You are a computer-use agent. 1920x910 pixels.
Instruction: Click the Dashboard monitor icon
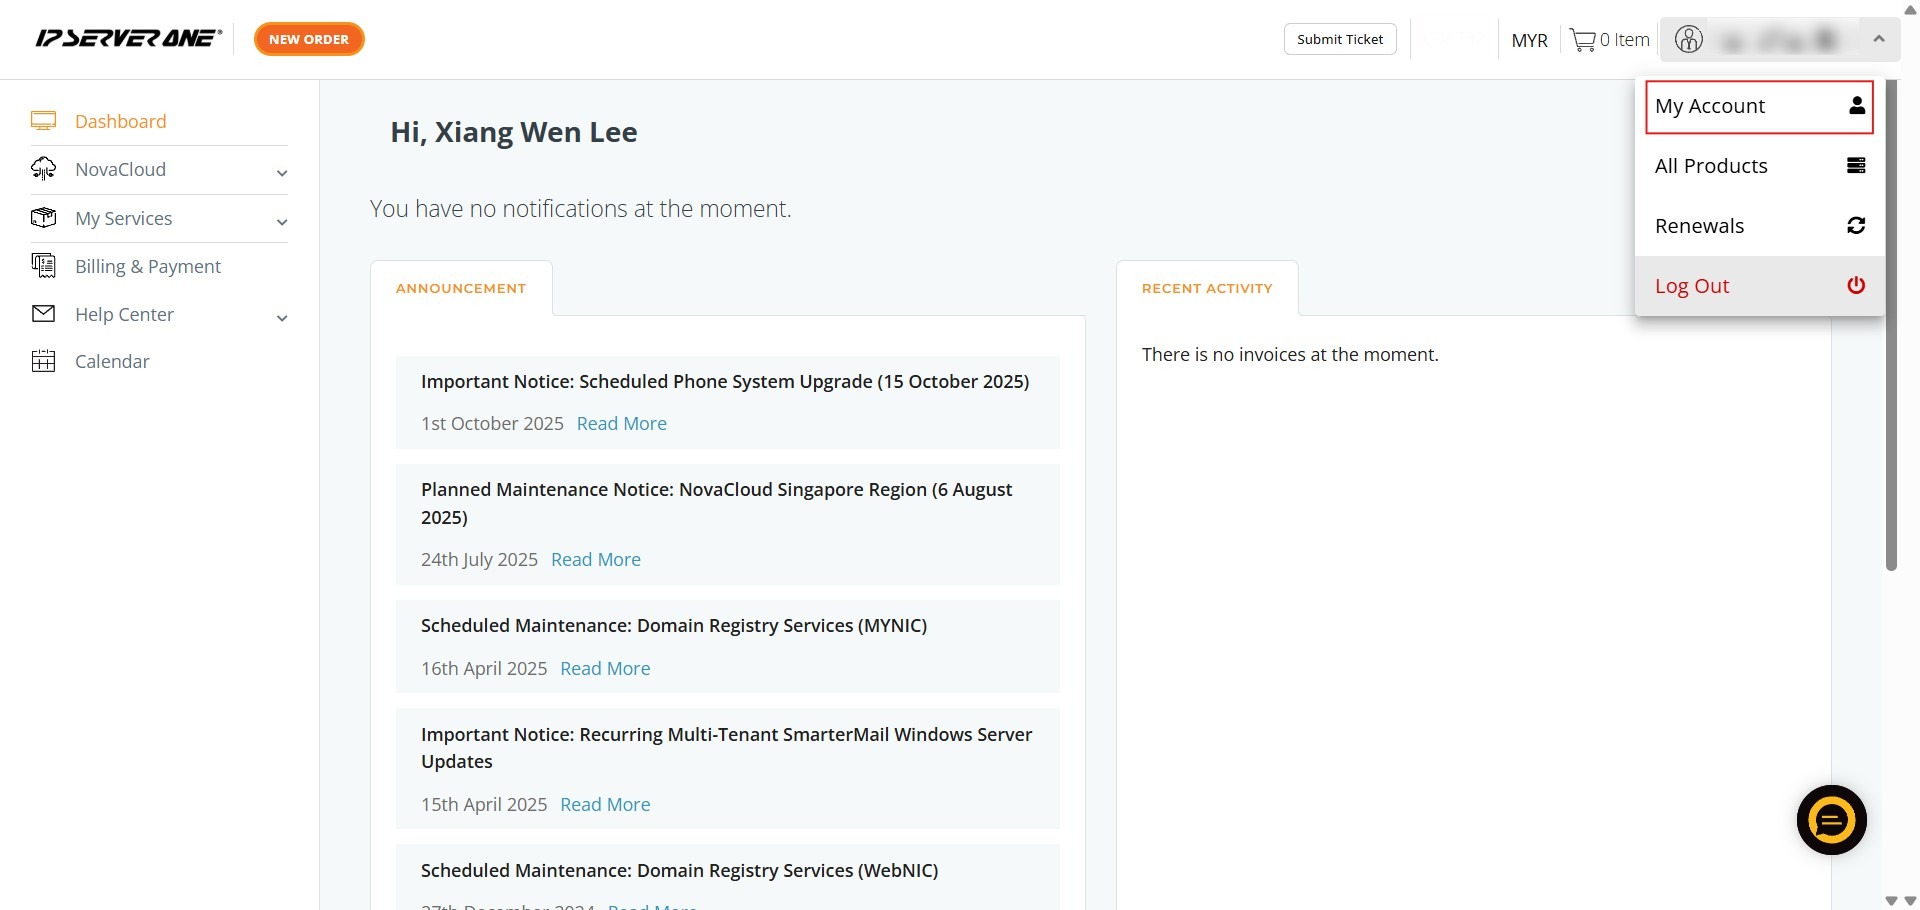43,121
